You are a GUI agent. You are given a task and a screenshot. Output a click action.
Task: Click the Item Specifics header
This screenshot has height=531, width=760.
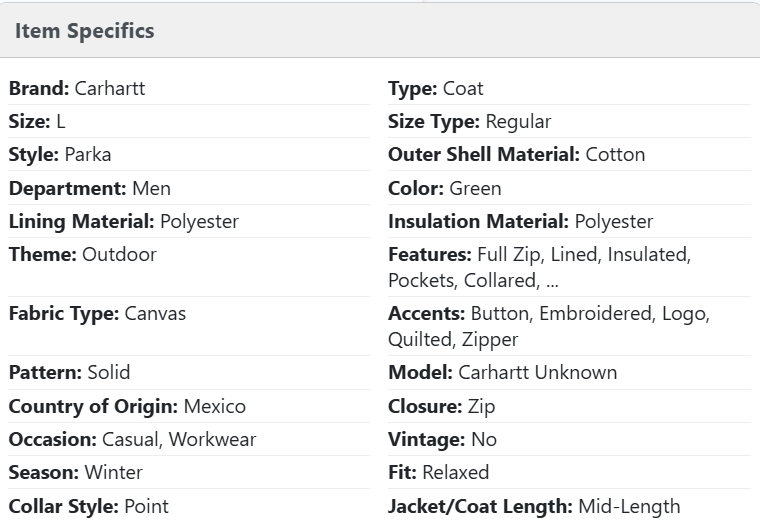point(380,31)
